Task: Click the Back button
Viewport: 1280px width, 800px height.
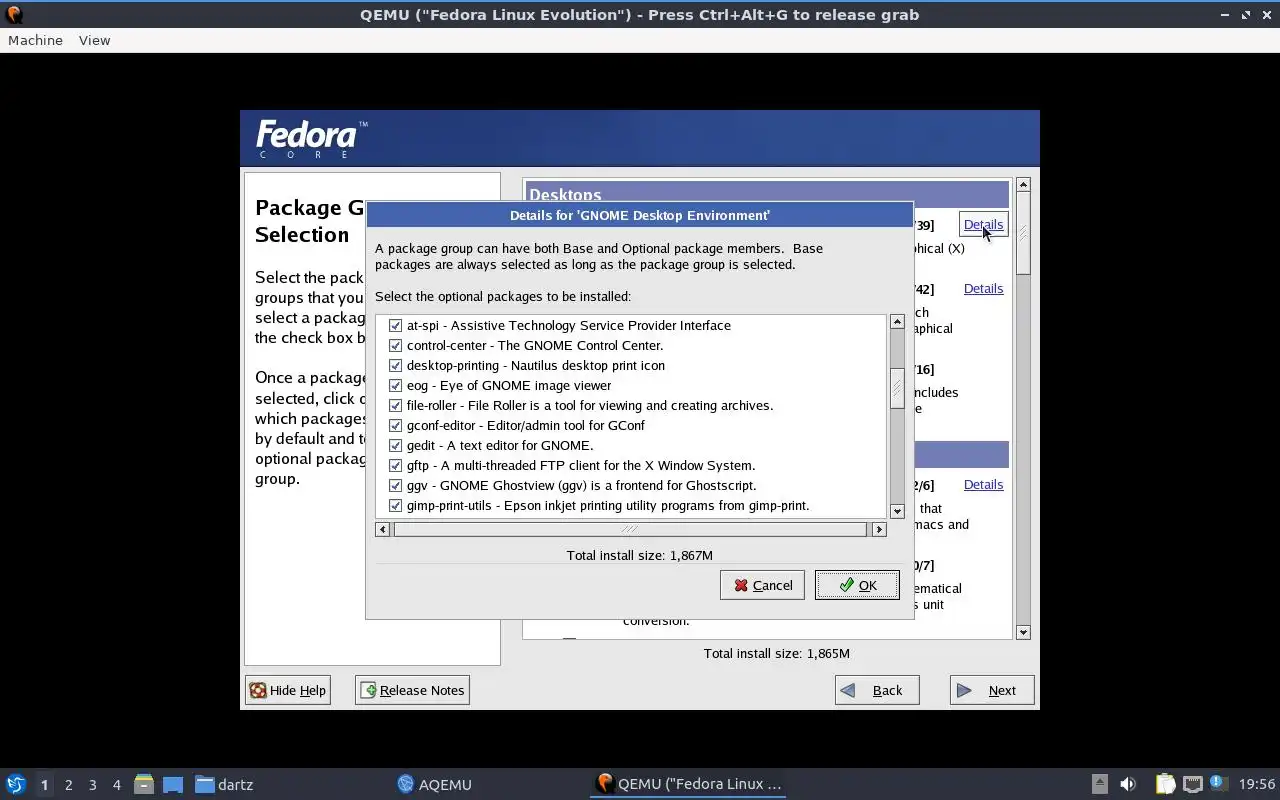Action: tap(877, 690)
